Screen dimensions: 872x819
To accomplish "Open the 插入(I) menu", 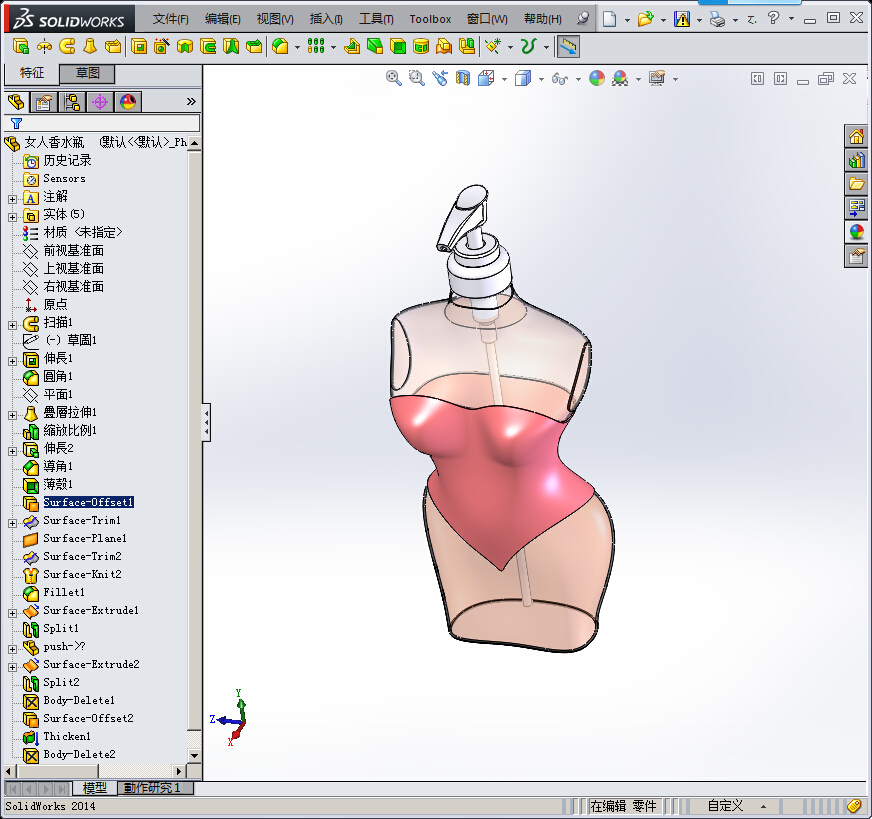I will pyautogui.click(x=326, y=19).
